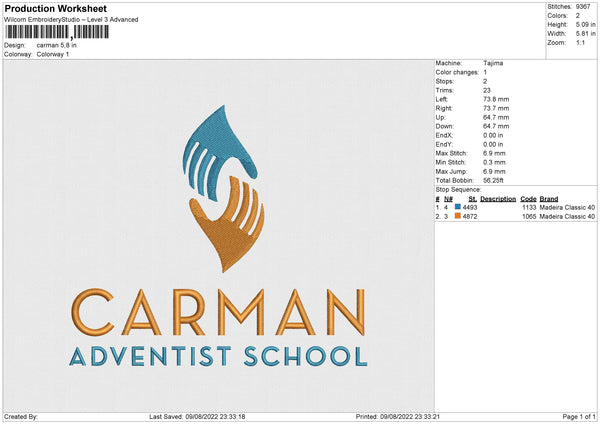The width and height of the screenshot is (600, 424).
Task: Click thread code 1133
Action: click(x=529, y=207)
